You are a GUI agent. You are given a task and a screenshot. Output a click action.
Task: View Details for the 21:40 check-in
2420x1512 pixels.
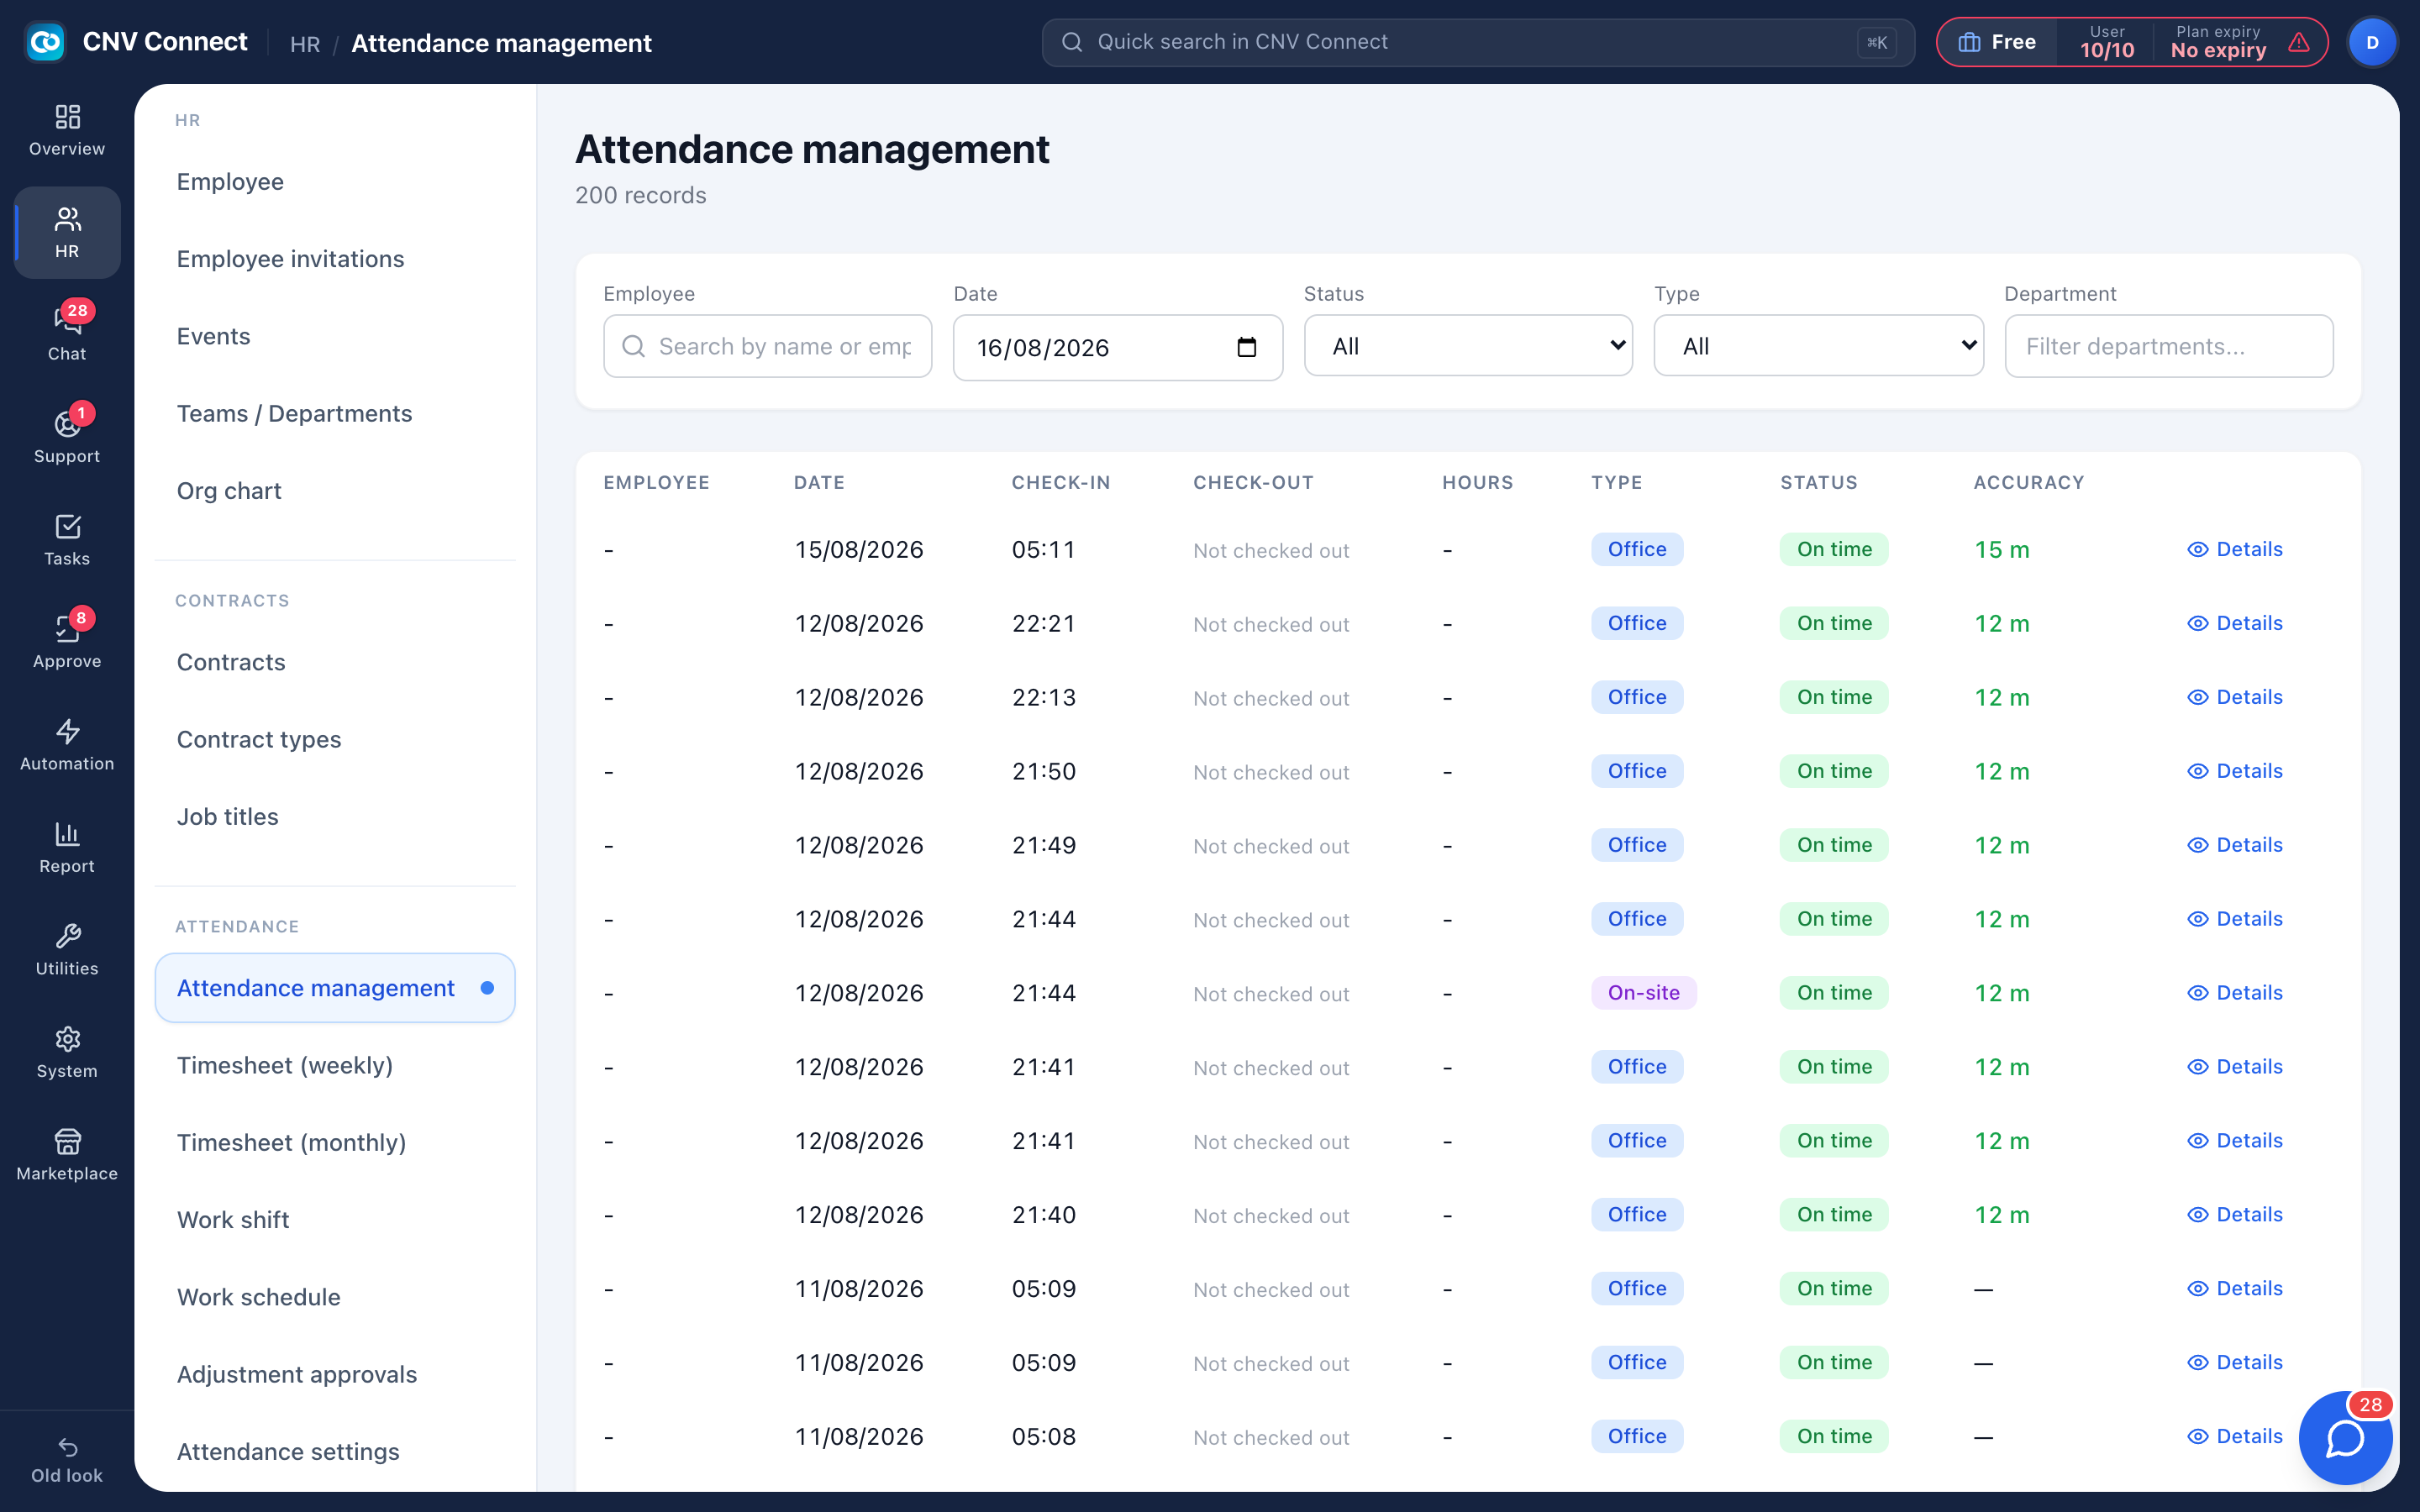point(2235,1215)
